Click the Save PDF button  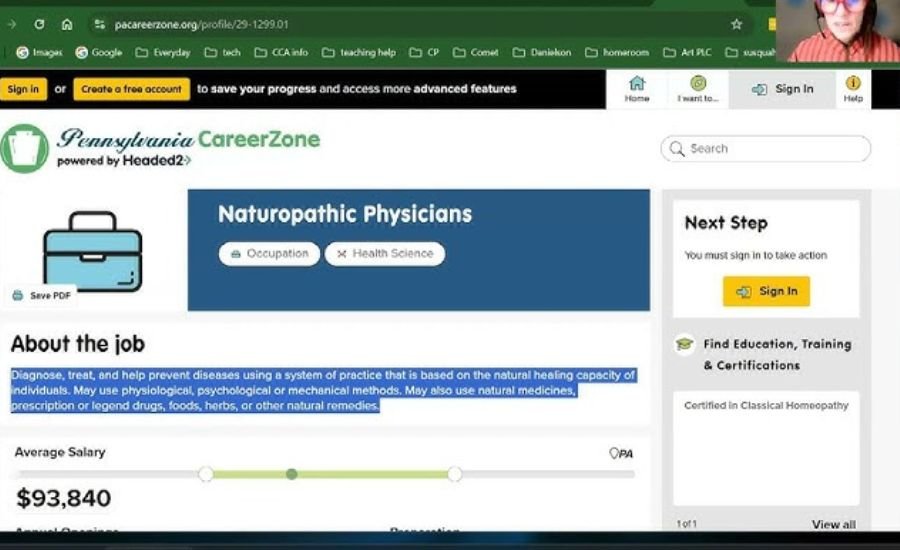[41, 295]
